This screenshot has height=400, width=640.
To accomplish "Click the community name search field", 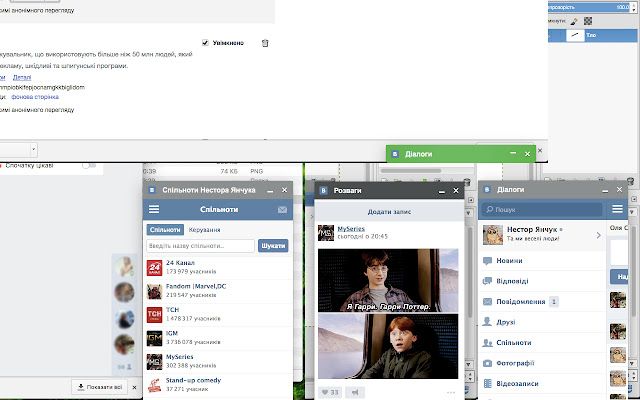I will coord(200,246).
